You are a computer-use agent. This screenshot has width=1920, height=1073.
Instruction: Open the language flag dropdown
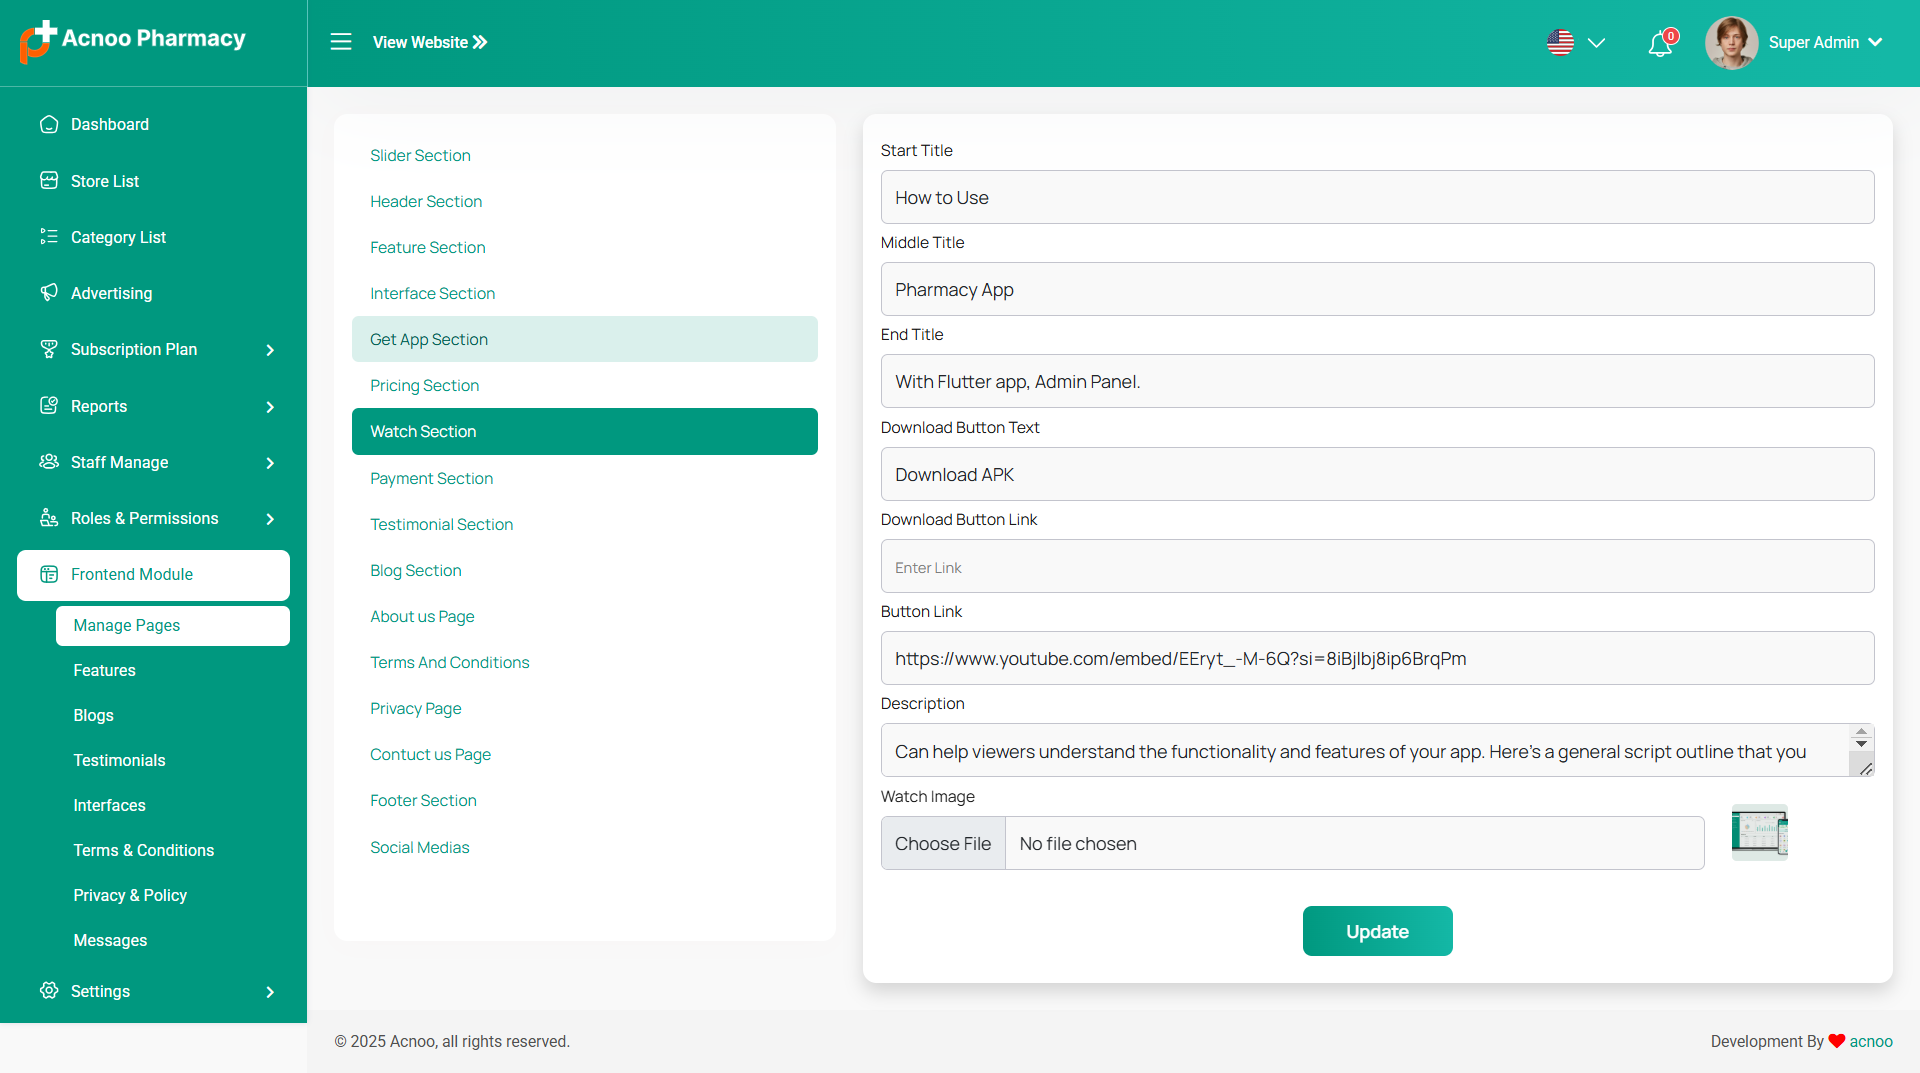pyautogui.click(x=1575, y=43)
